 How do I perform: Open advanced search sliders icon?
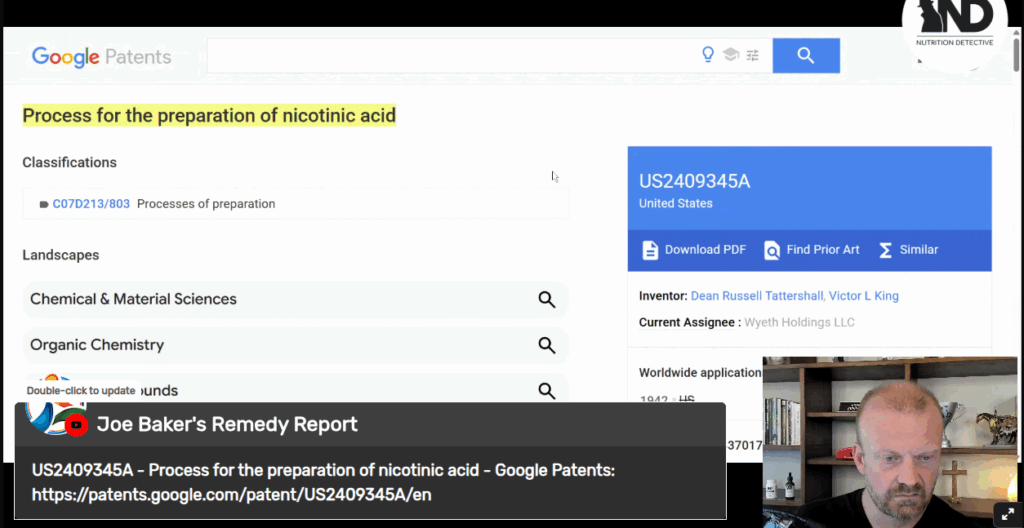(753, 56)
